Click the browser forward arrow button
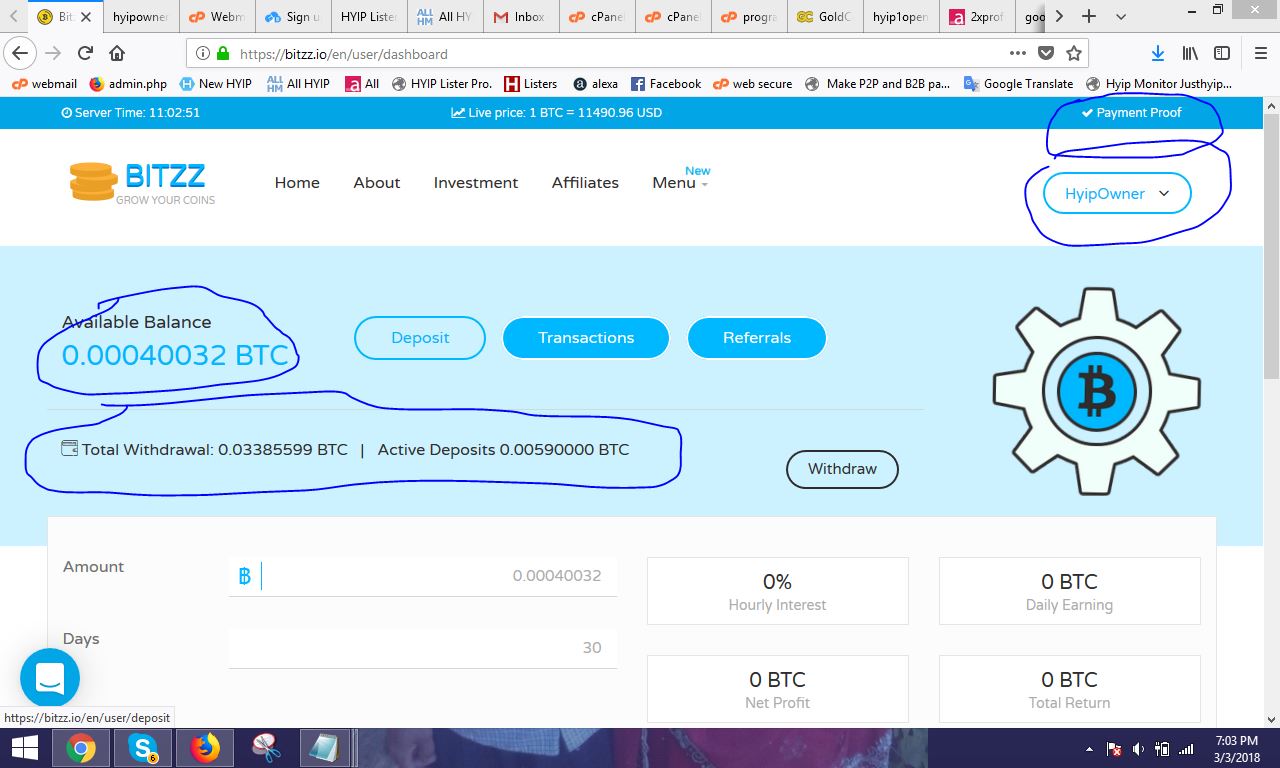 [x=53, y=53]
